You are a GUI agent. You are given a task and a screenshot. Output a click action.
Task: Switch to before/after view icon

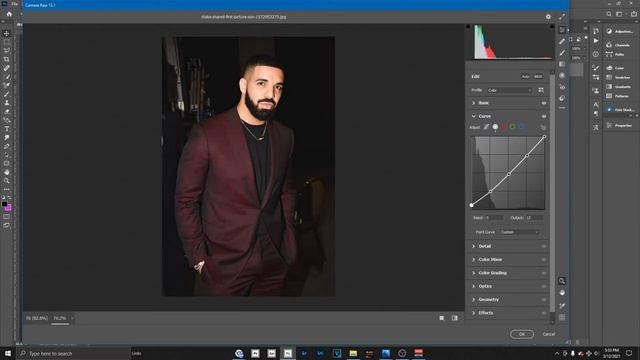click(x=455, y=318)
